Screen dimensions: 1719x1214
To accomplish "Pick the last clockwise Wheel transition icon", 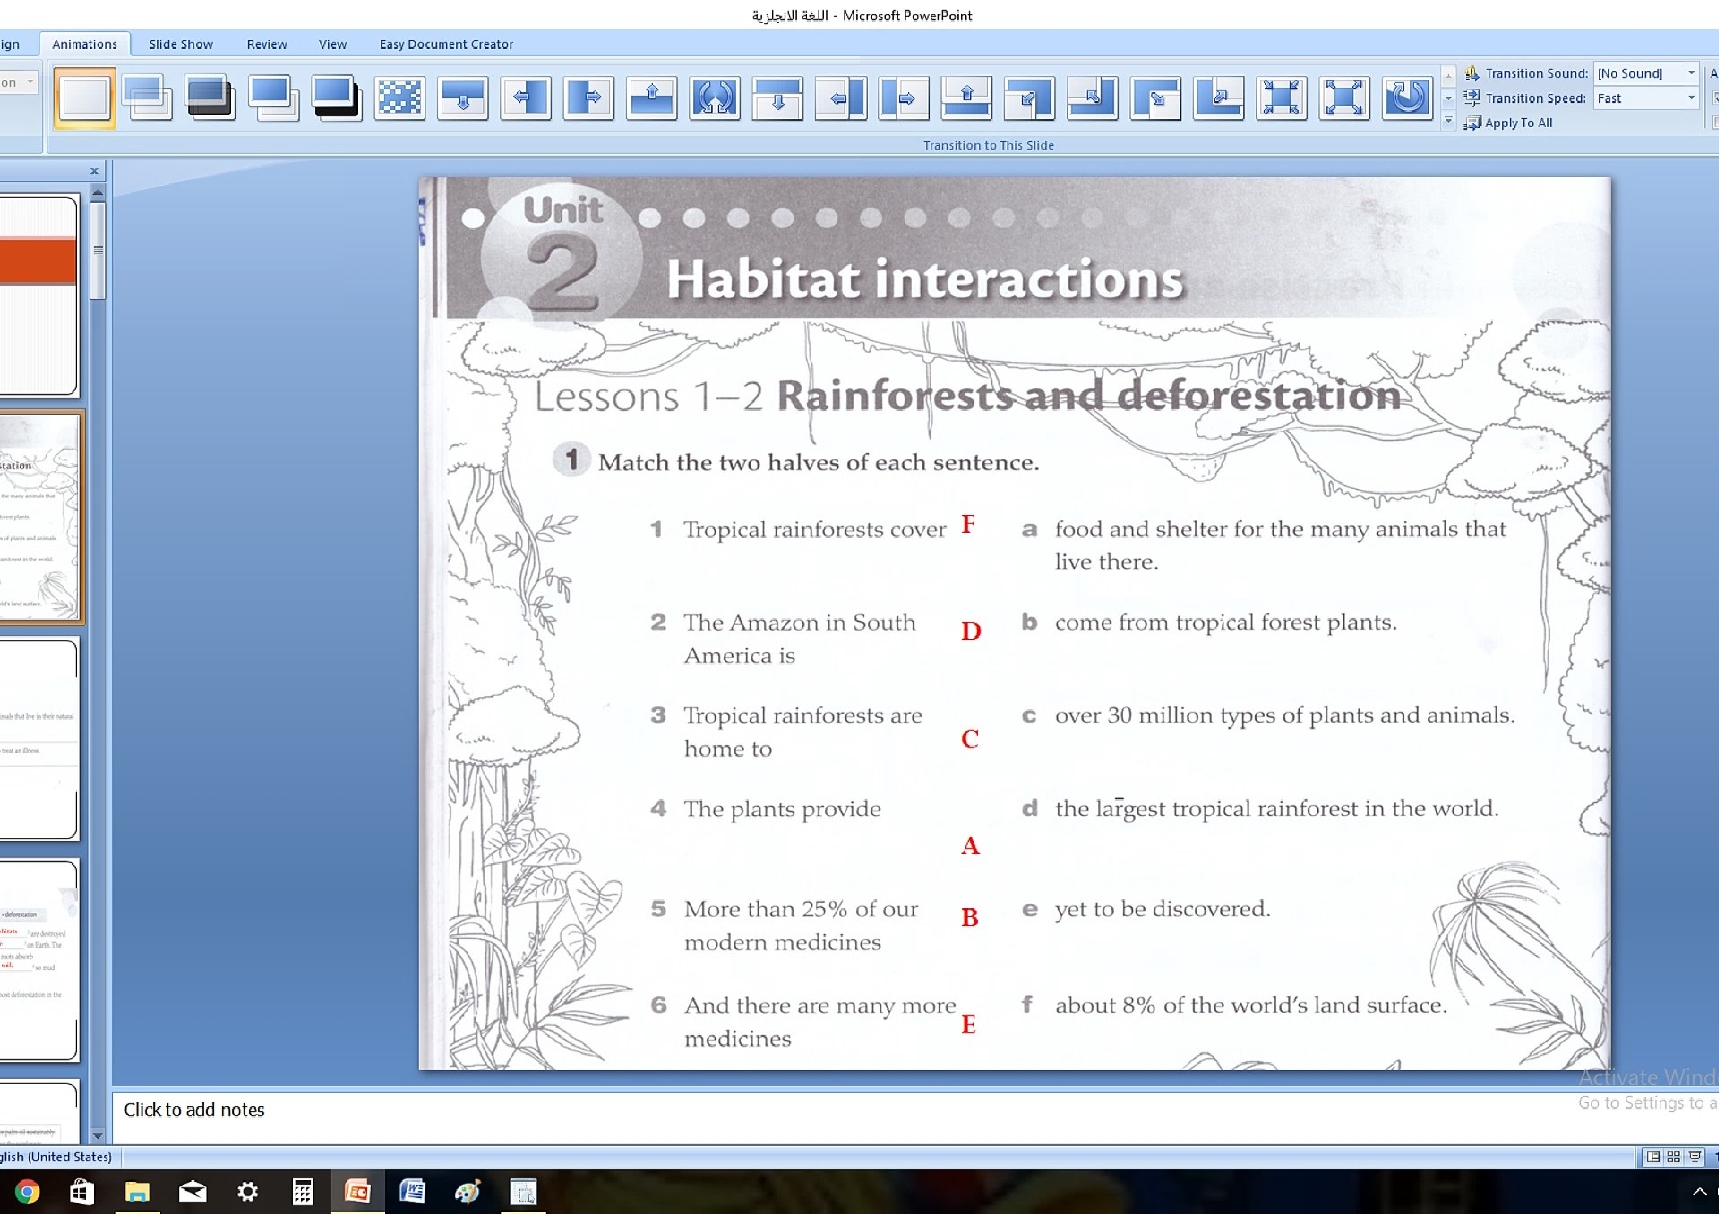I will (1406, 98).
